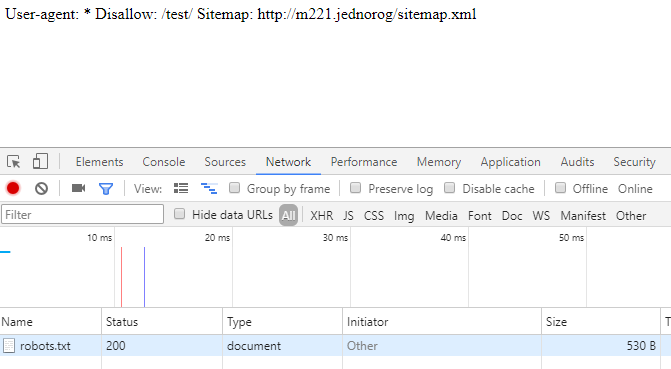671x369 pixels.
Task: Click inside the Filter text field
Action: pos(83,214)
